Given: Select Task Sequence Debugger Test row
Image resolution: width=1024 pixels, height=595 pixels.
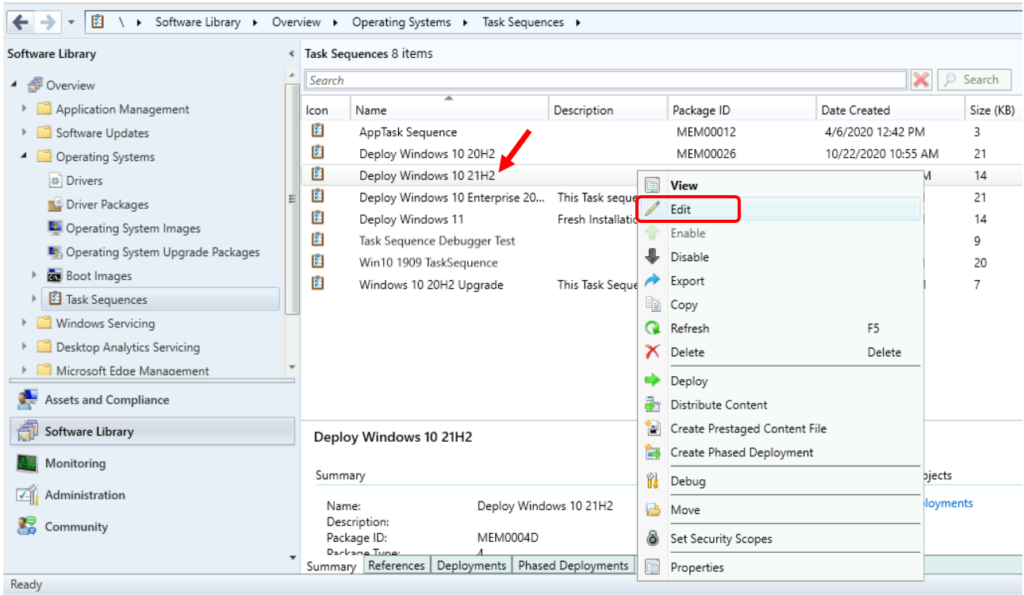Looking at the screenshot, I should [x=436, y=241].
